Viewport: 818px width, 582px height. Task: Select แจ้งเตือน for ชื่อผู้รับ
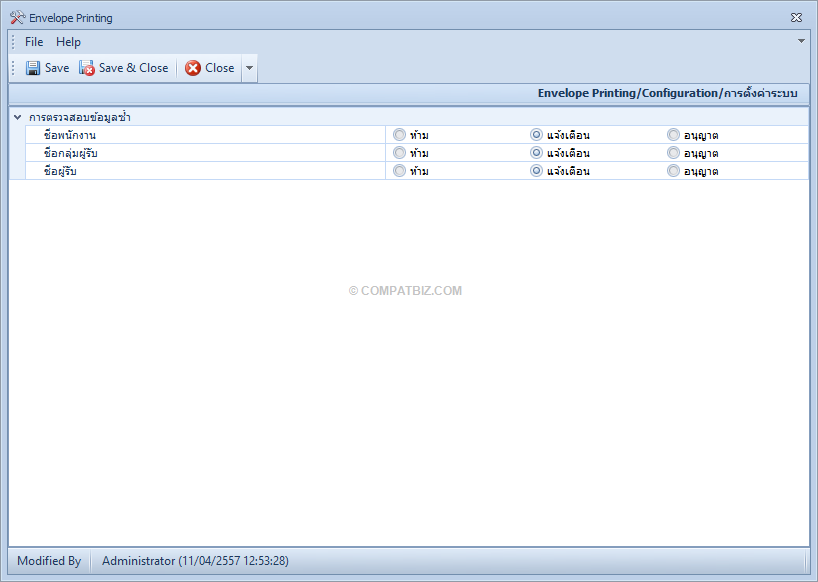click(x=536, y=171)
